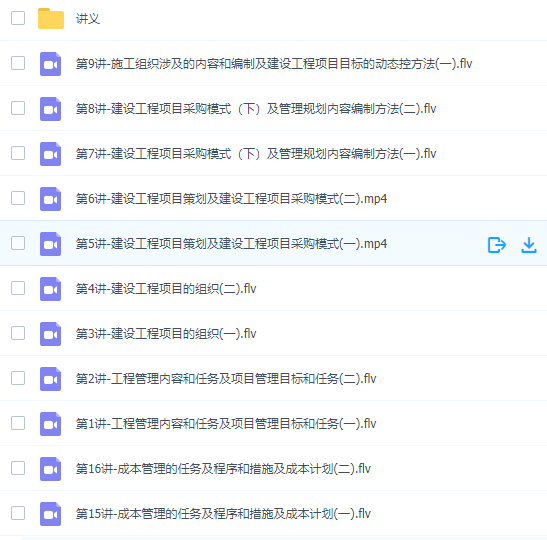Screen dimensions: 547x540
Task: Select checkbox for 第9讲 video file
Action: [x=18, y=63]
